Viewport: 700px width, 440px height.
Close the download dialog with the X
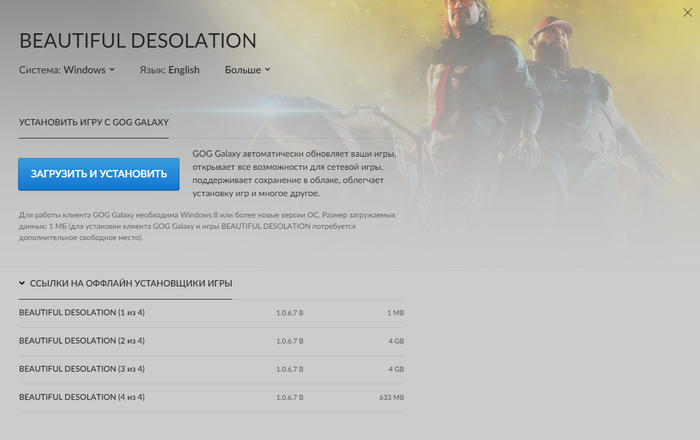687,12
